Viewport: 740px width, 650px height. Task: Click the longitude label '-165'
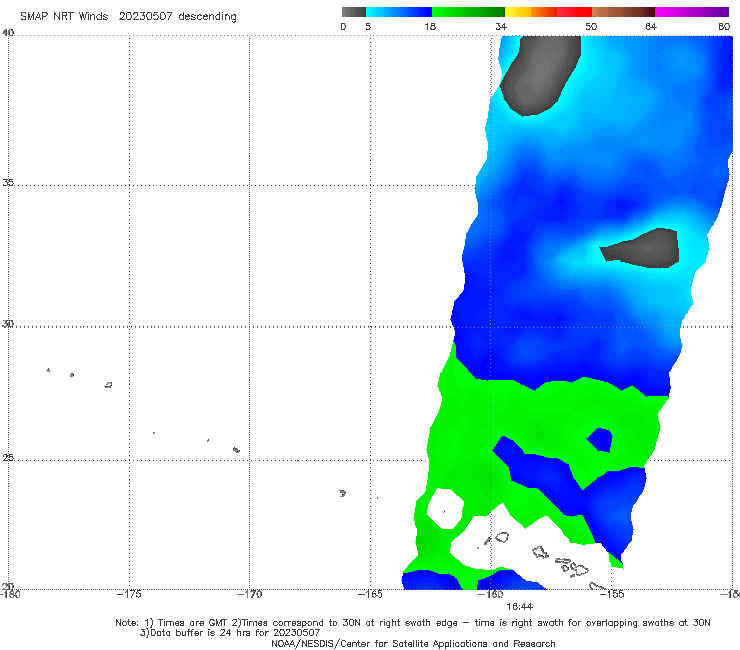(370, 594)
